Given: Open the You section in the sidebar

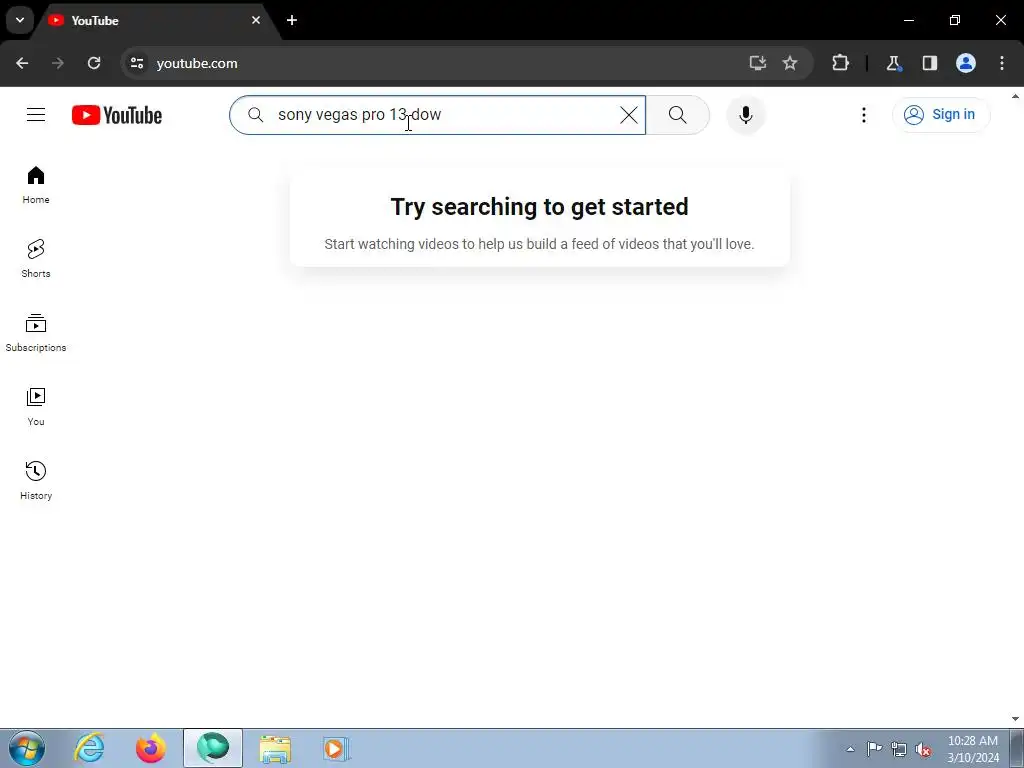Looking at the screenshot, I should click(36, 407).
